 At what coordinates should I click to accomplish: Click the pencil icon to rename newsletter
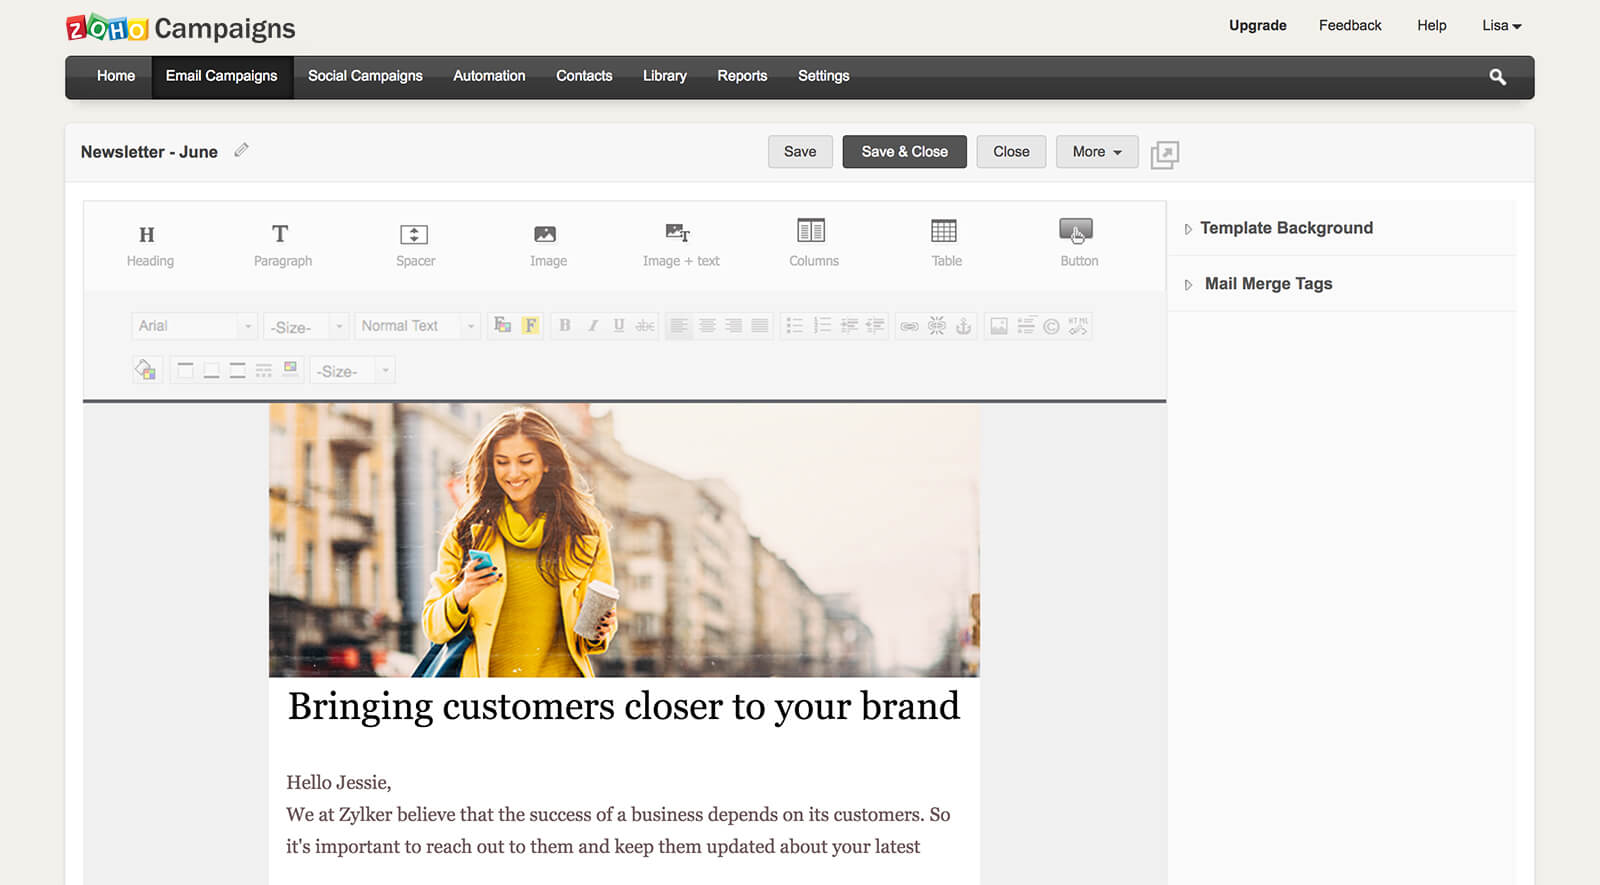241,151
